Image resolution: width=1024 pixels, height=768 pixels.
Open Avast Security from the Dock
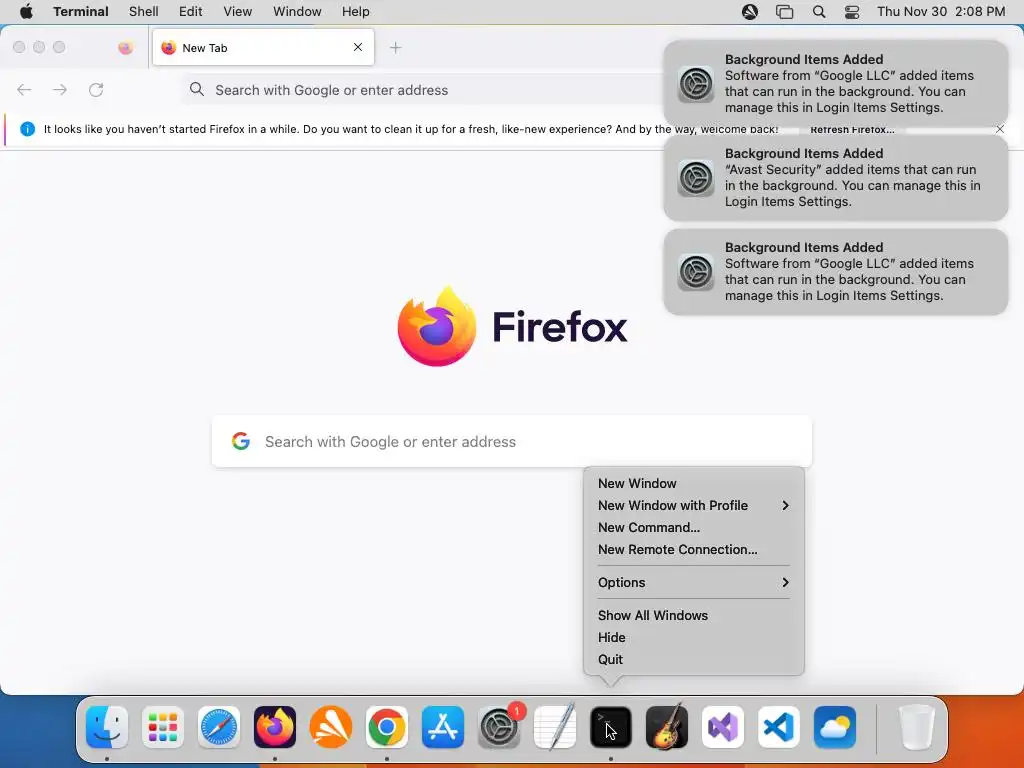click(x=331, y=727)
